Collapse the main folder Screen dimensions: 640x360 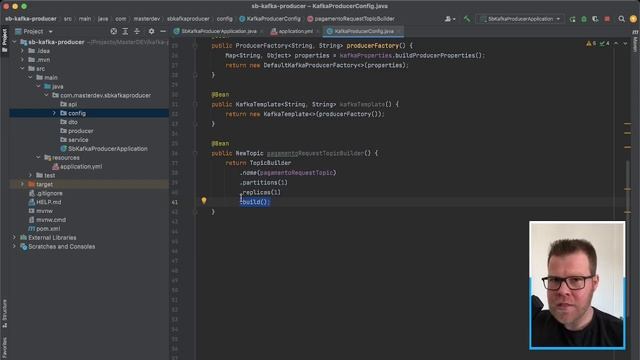(31, 78)
